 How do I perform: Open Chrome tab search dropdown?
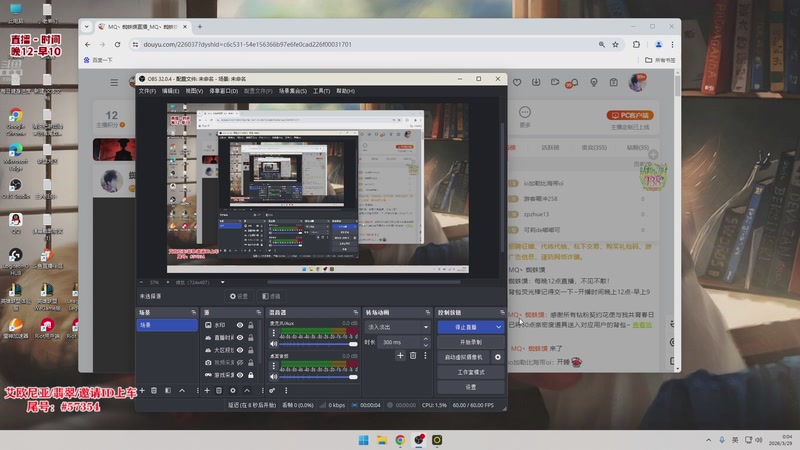pyautogui.click(x=87, y=27)
